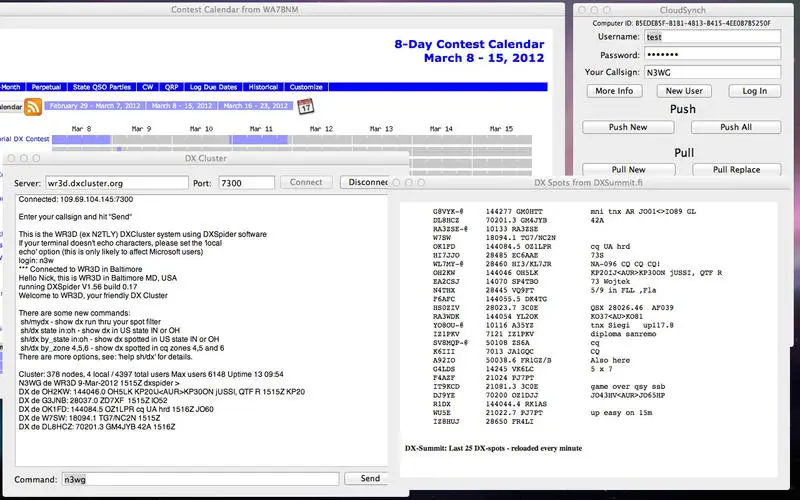Select spot row W7SW 18094.1 TG7/NC2N
The image size is (800, 500).
(x=494, y=238)
